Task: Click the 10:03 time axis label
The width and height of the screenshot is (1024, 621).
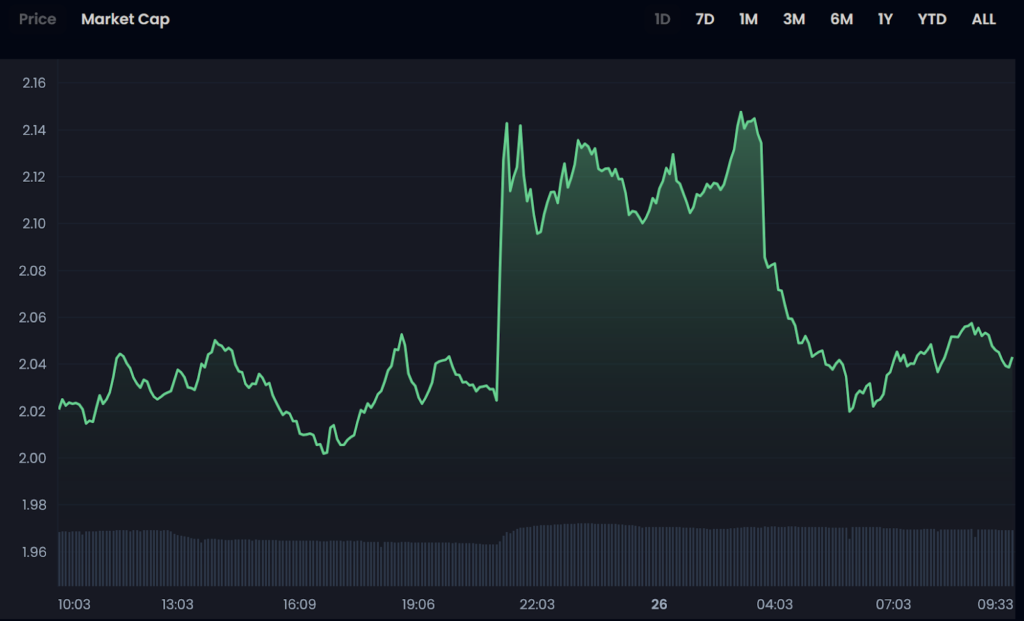Action: (74, 604)
